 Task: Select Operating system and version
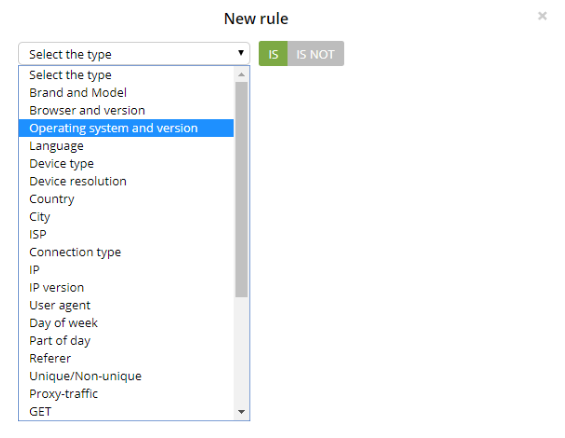point(126,128)
